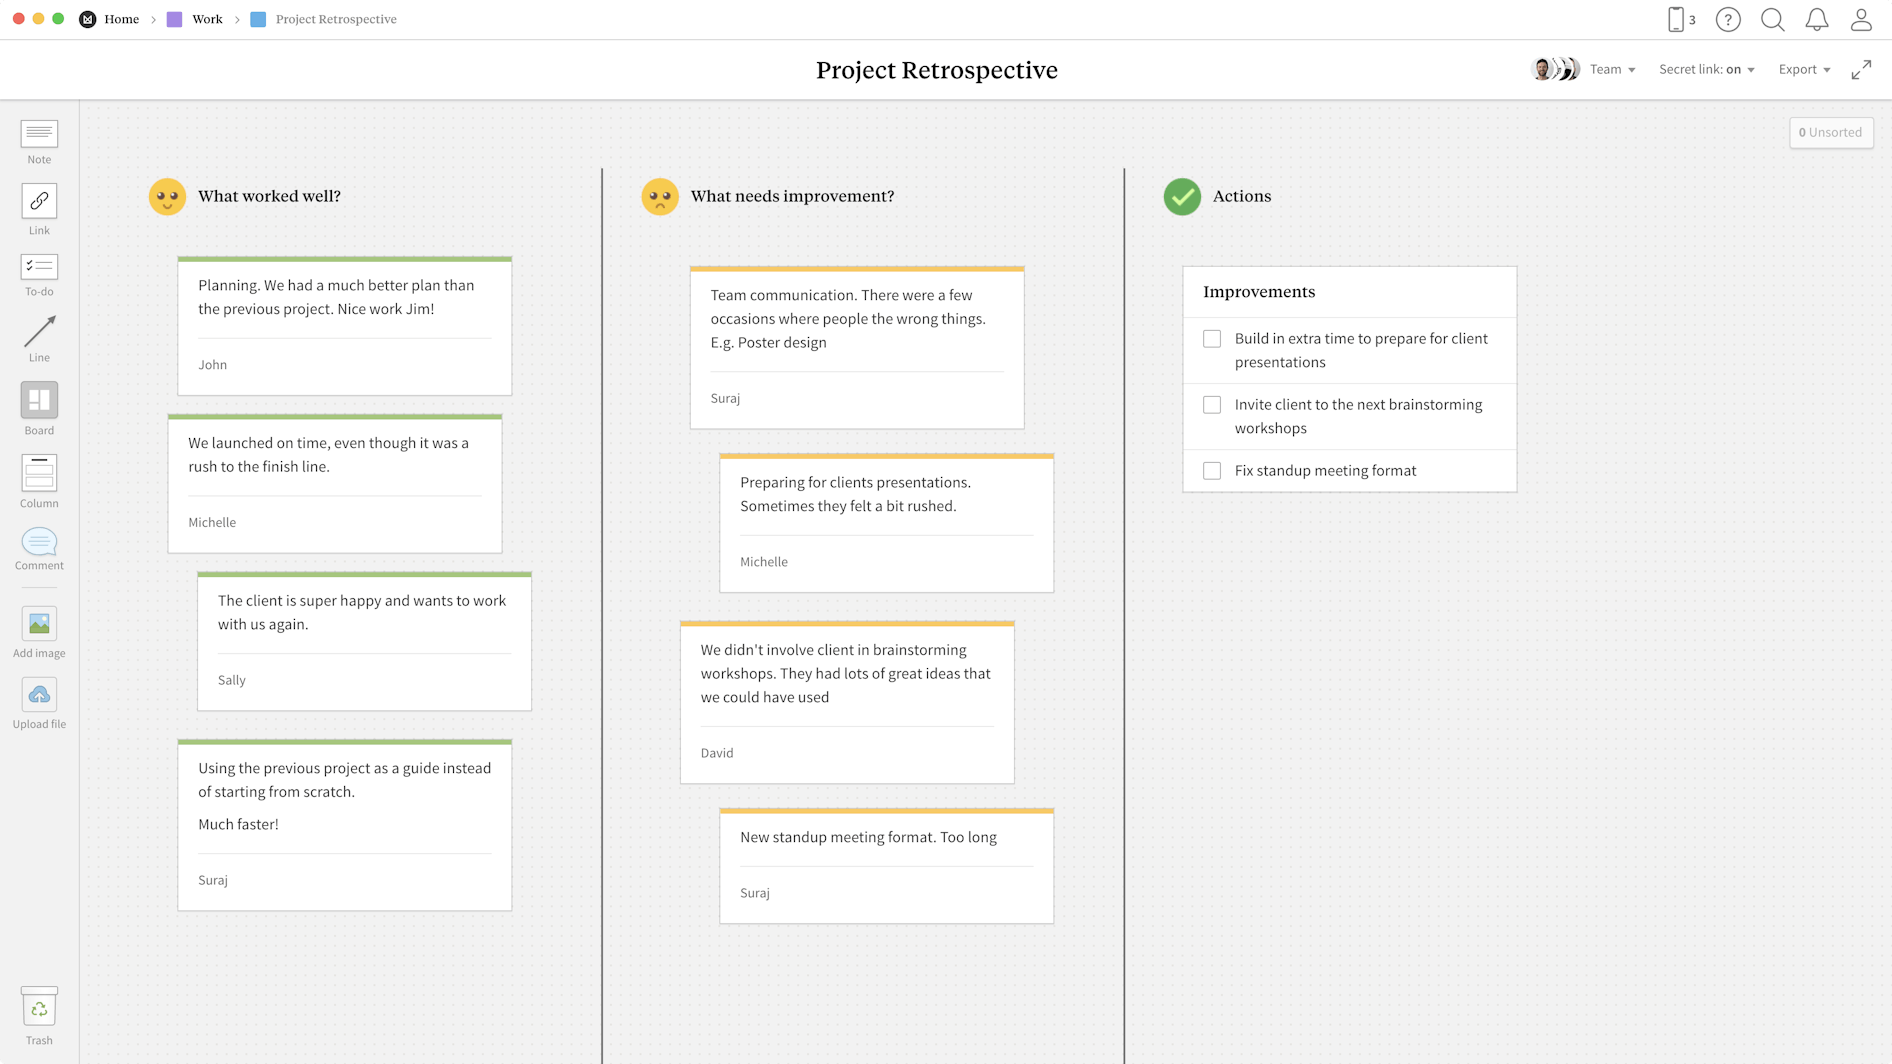Viewport: 1892px width, 1064px height.
Task: Mark 'Build in extra time' task complete
Action: click(1212, 339)
